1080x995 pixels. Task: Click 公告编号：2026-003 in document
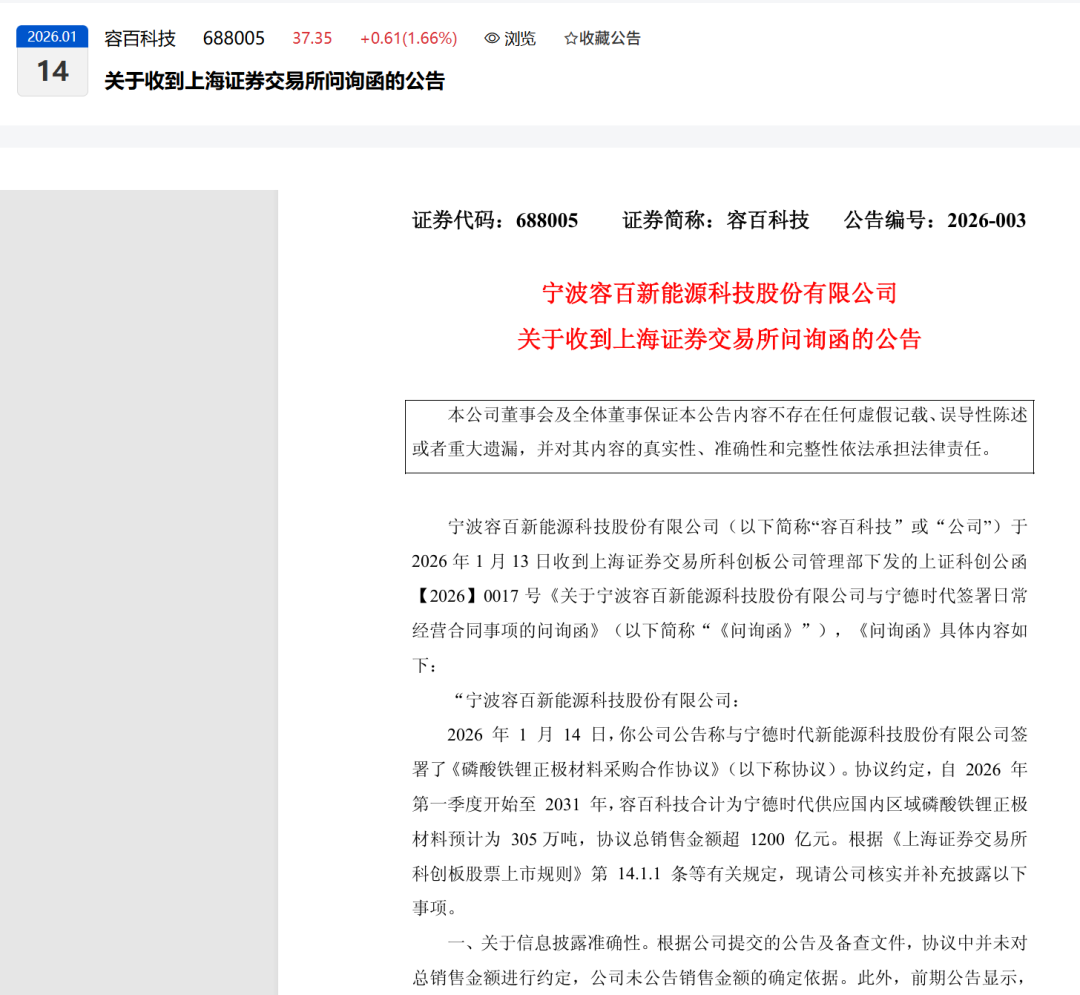point(935,220)
